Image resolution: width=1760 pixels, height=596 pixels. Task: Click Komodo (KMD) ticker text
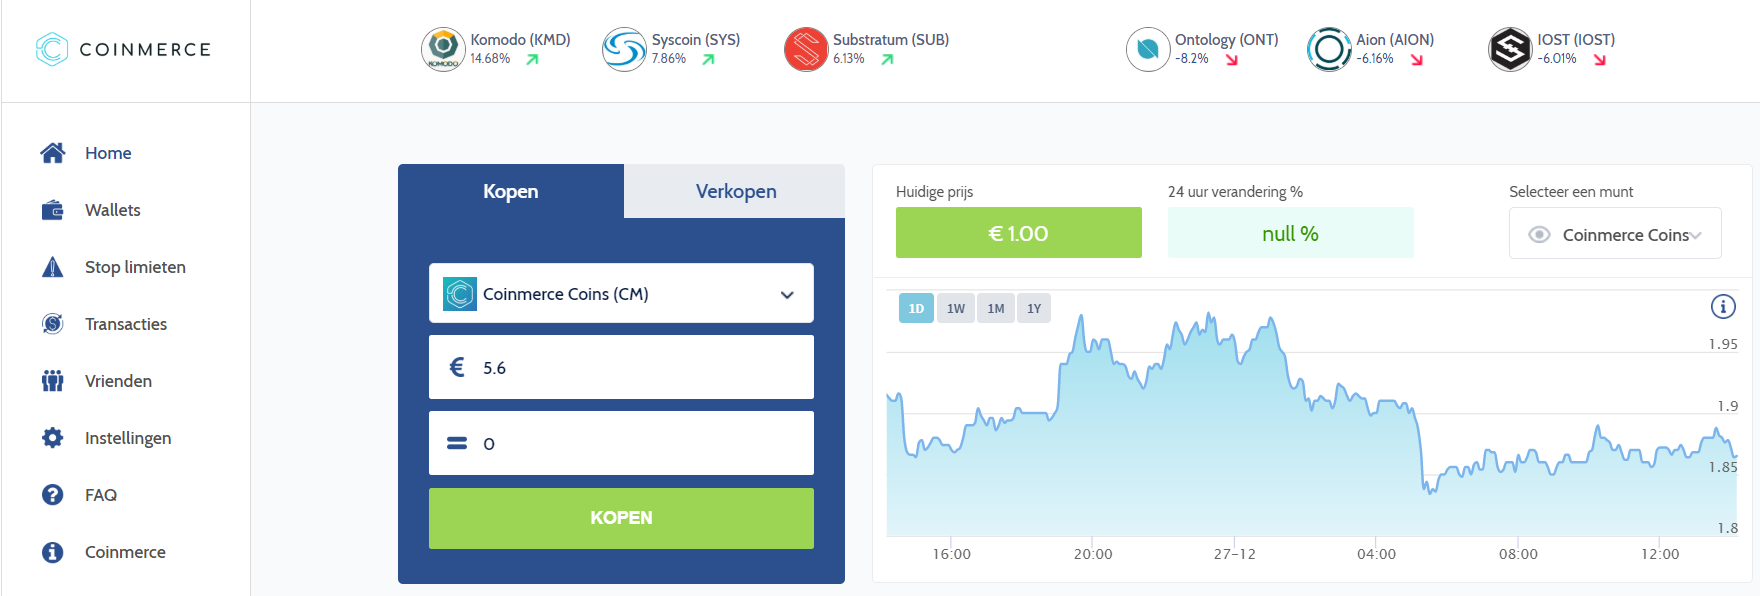tap(520, 40)
